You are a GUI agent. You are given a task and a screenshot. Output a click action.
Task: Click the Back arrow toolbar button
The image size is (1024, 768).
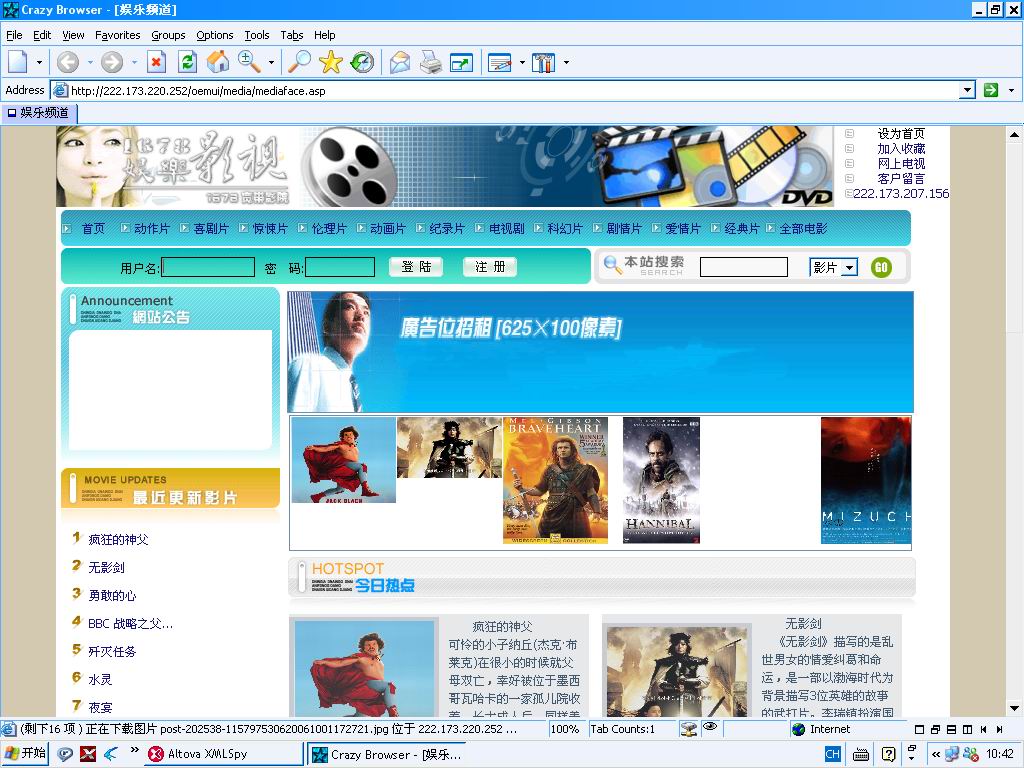(x=67, y=62)
